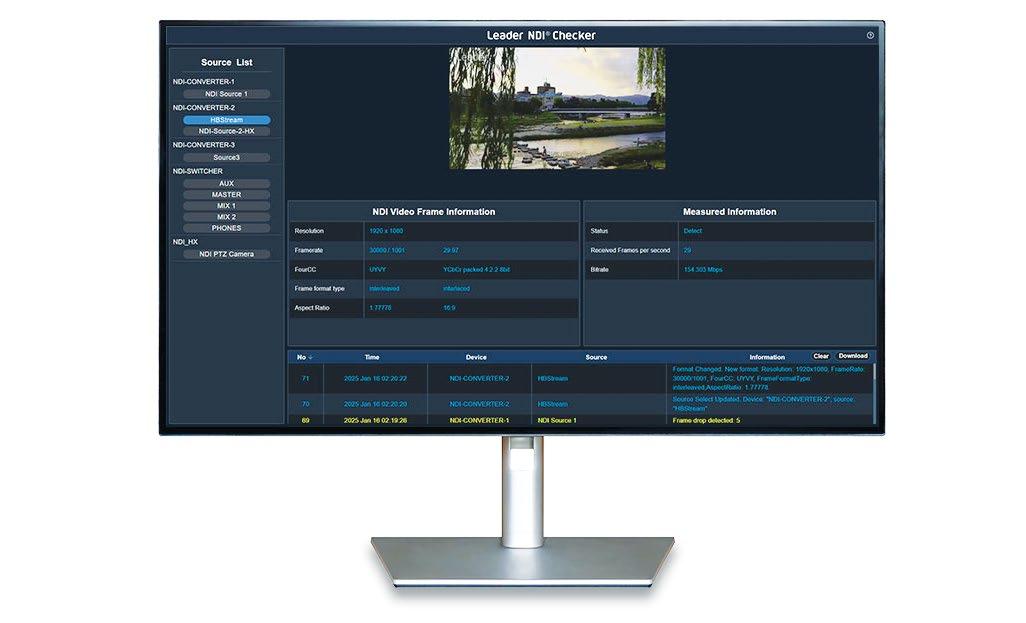
Task: Select the MIX 1 source
Action: 226,205
